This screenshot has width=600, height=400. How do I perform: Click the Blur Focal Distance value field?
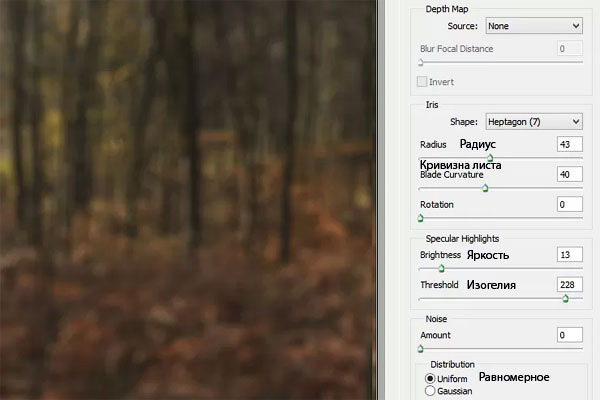point(570,49)
